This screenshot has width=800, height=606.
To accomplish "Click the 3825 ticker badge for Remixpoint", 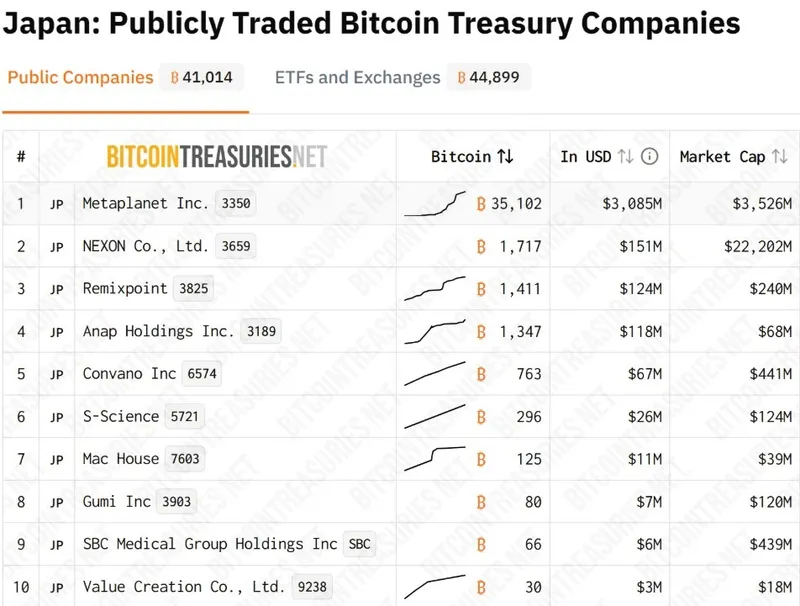I will coord(193,289).
